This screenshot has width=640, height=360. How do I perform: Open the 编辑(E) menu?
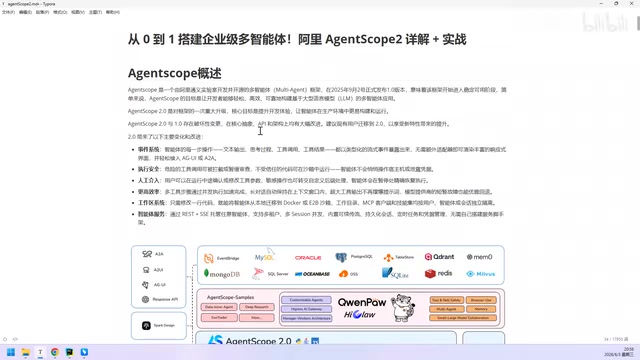coord(25,12)
